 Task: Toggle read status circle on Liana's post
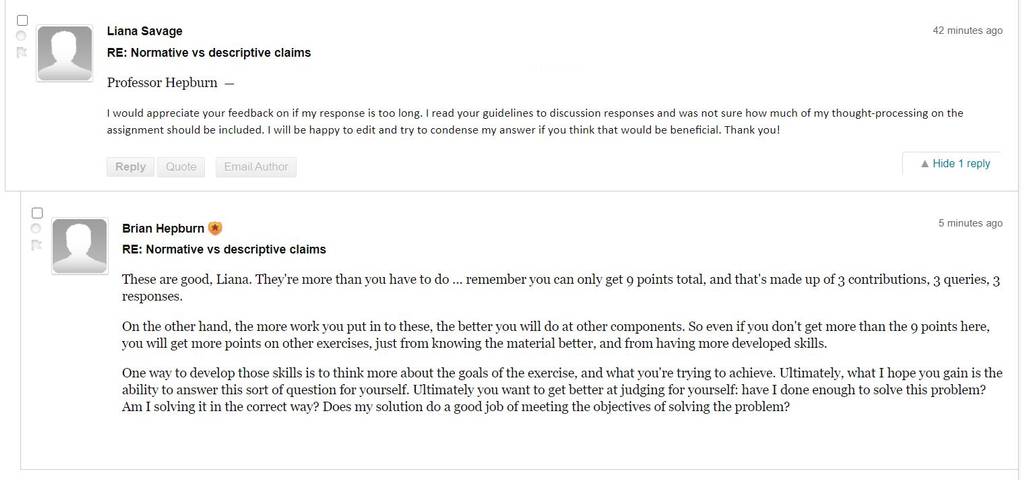click(21, 37)
